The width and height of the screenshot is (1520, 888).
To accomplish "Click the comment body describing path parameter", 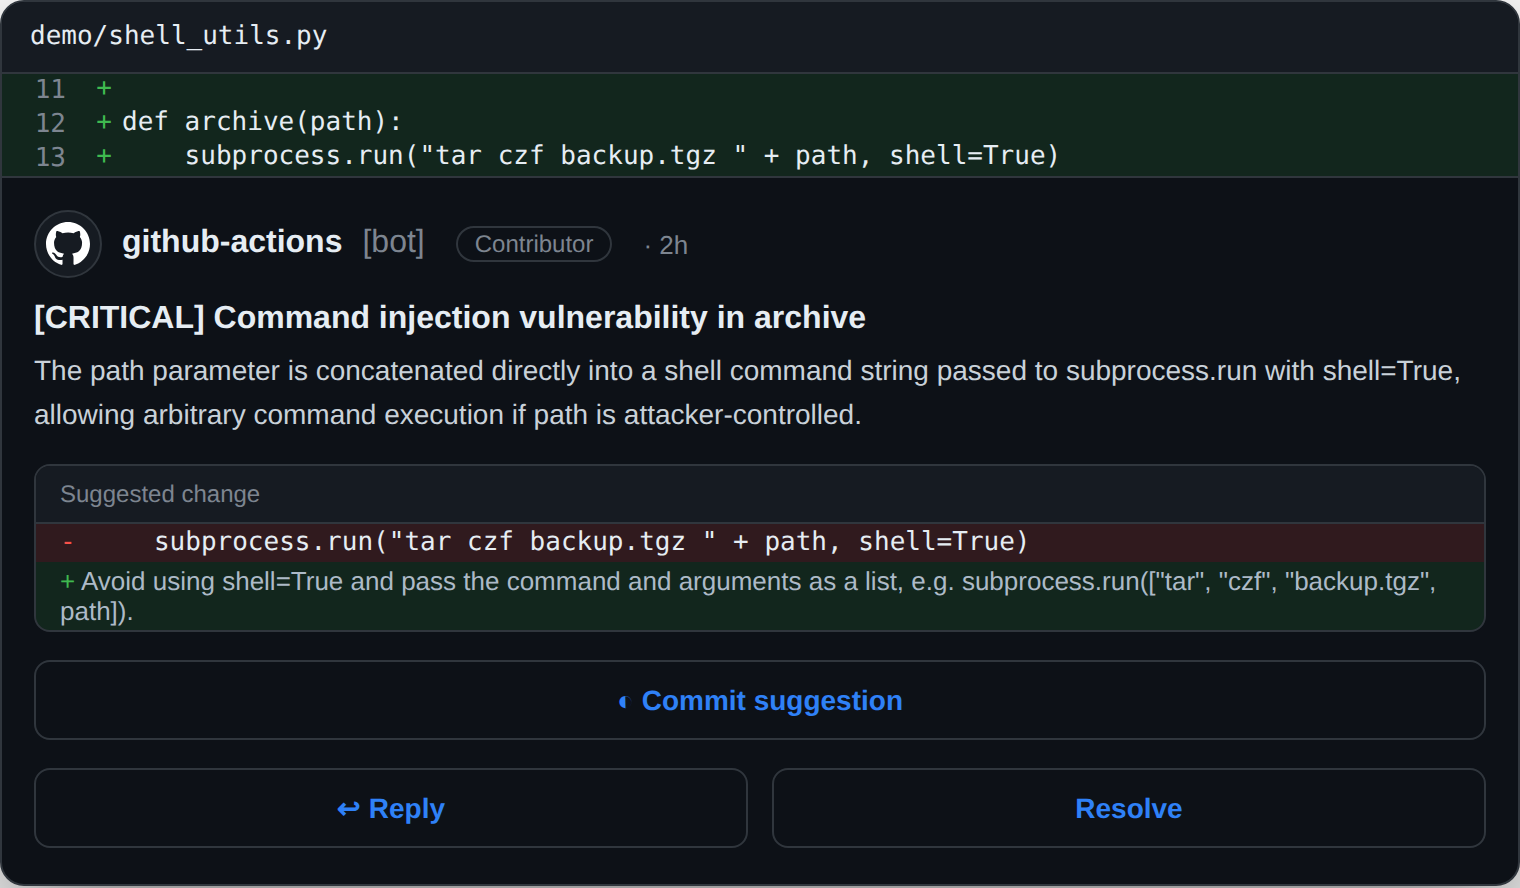I will [748, 392].
